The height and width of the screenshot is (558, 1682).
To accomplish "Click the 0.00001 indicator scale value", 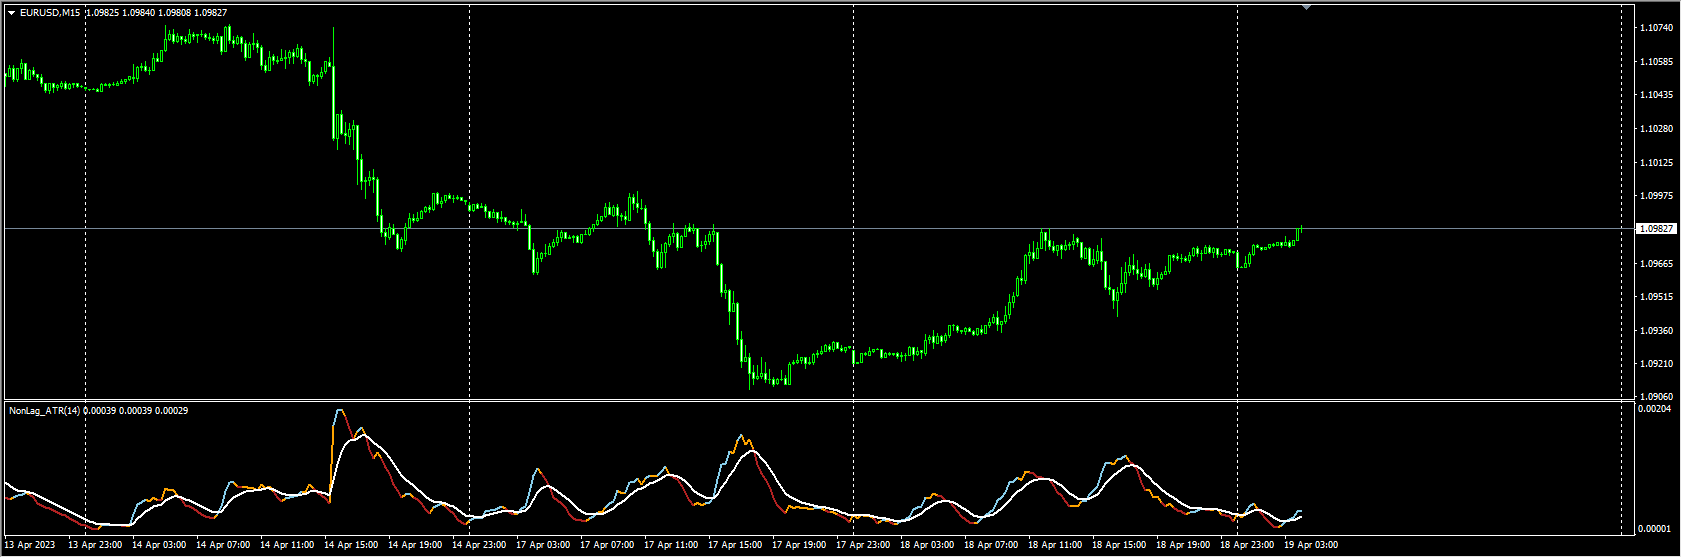I will 1656,528.
